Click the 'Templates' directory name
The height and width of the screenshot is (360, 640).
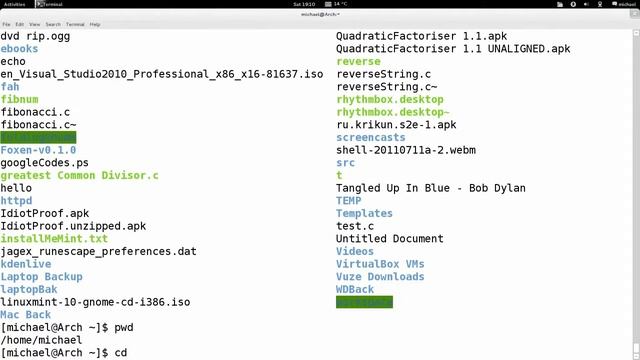click(364, 213)
